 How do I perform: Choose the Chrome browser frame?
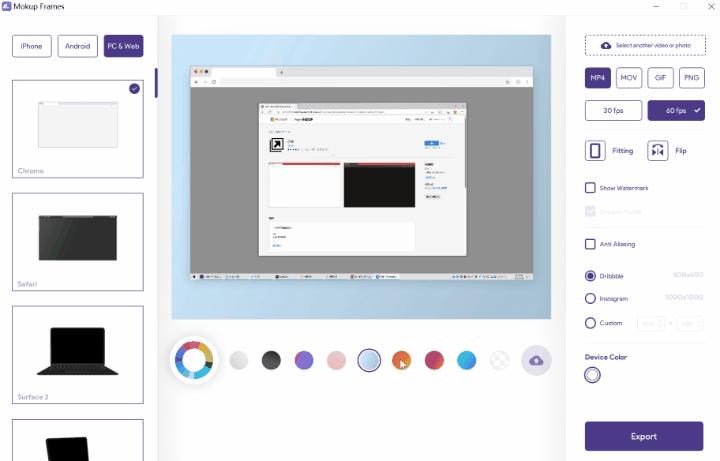[x=78, y=129]
